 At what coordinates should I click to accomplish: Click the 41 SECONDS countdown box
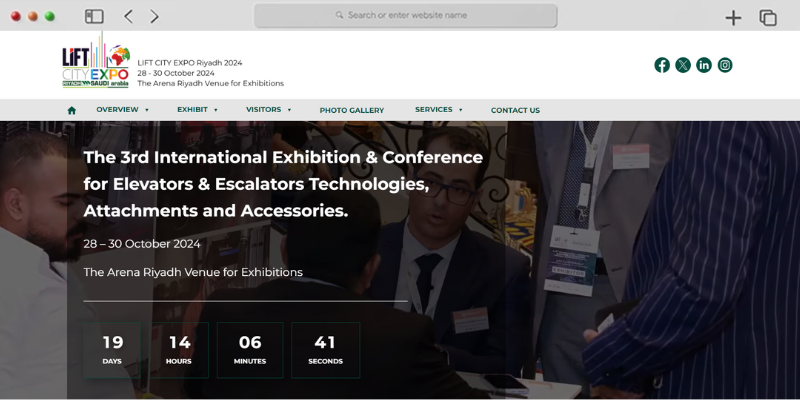(x=326, y=350)
